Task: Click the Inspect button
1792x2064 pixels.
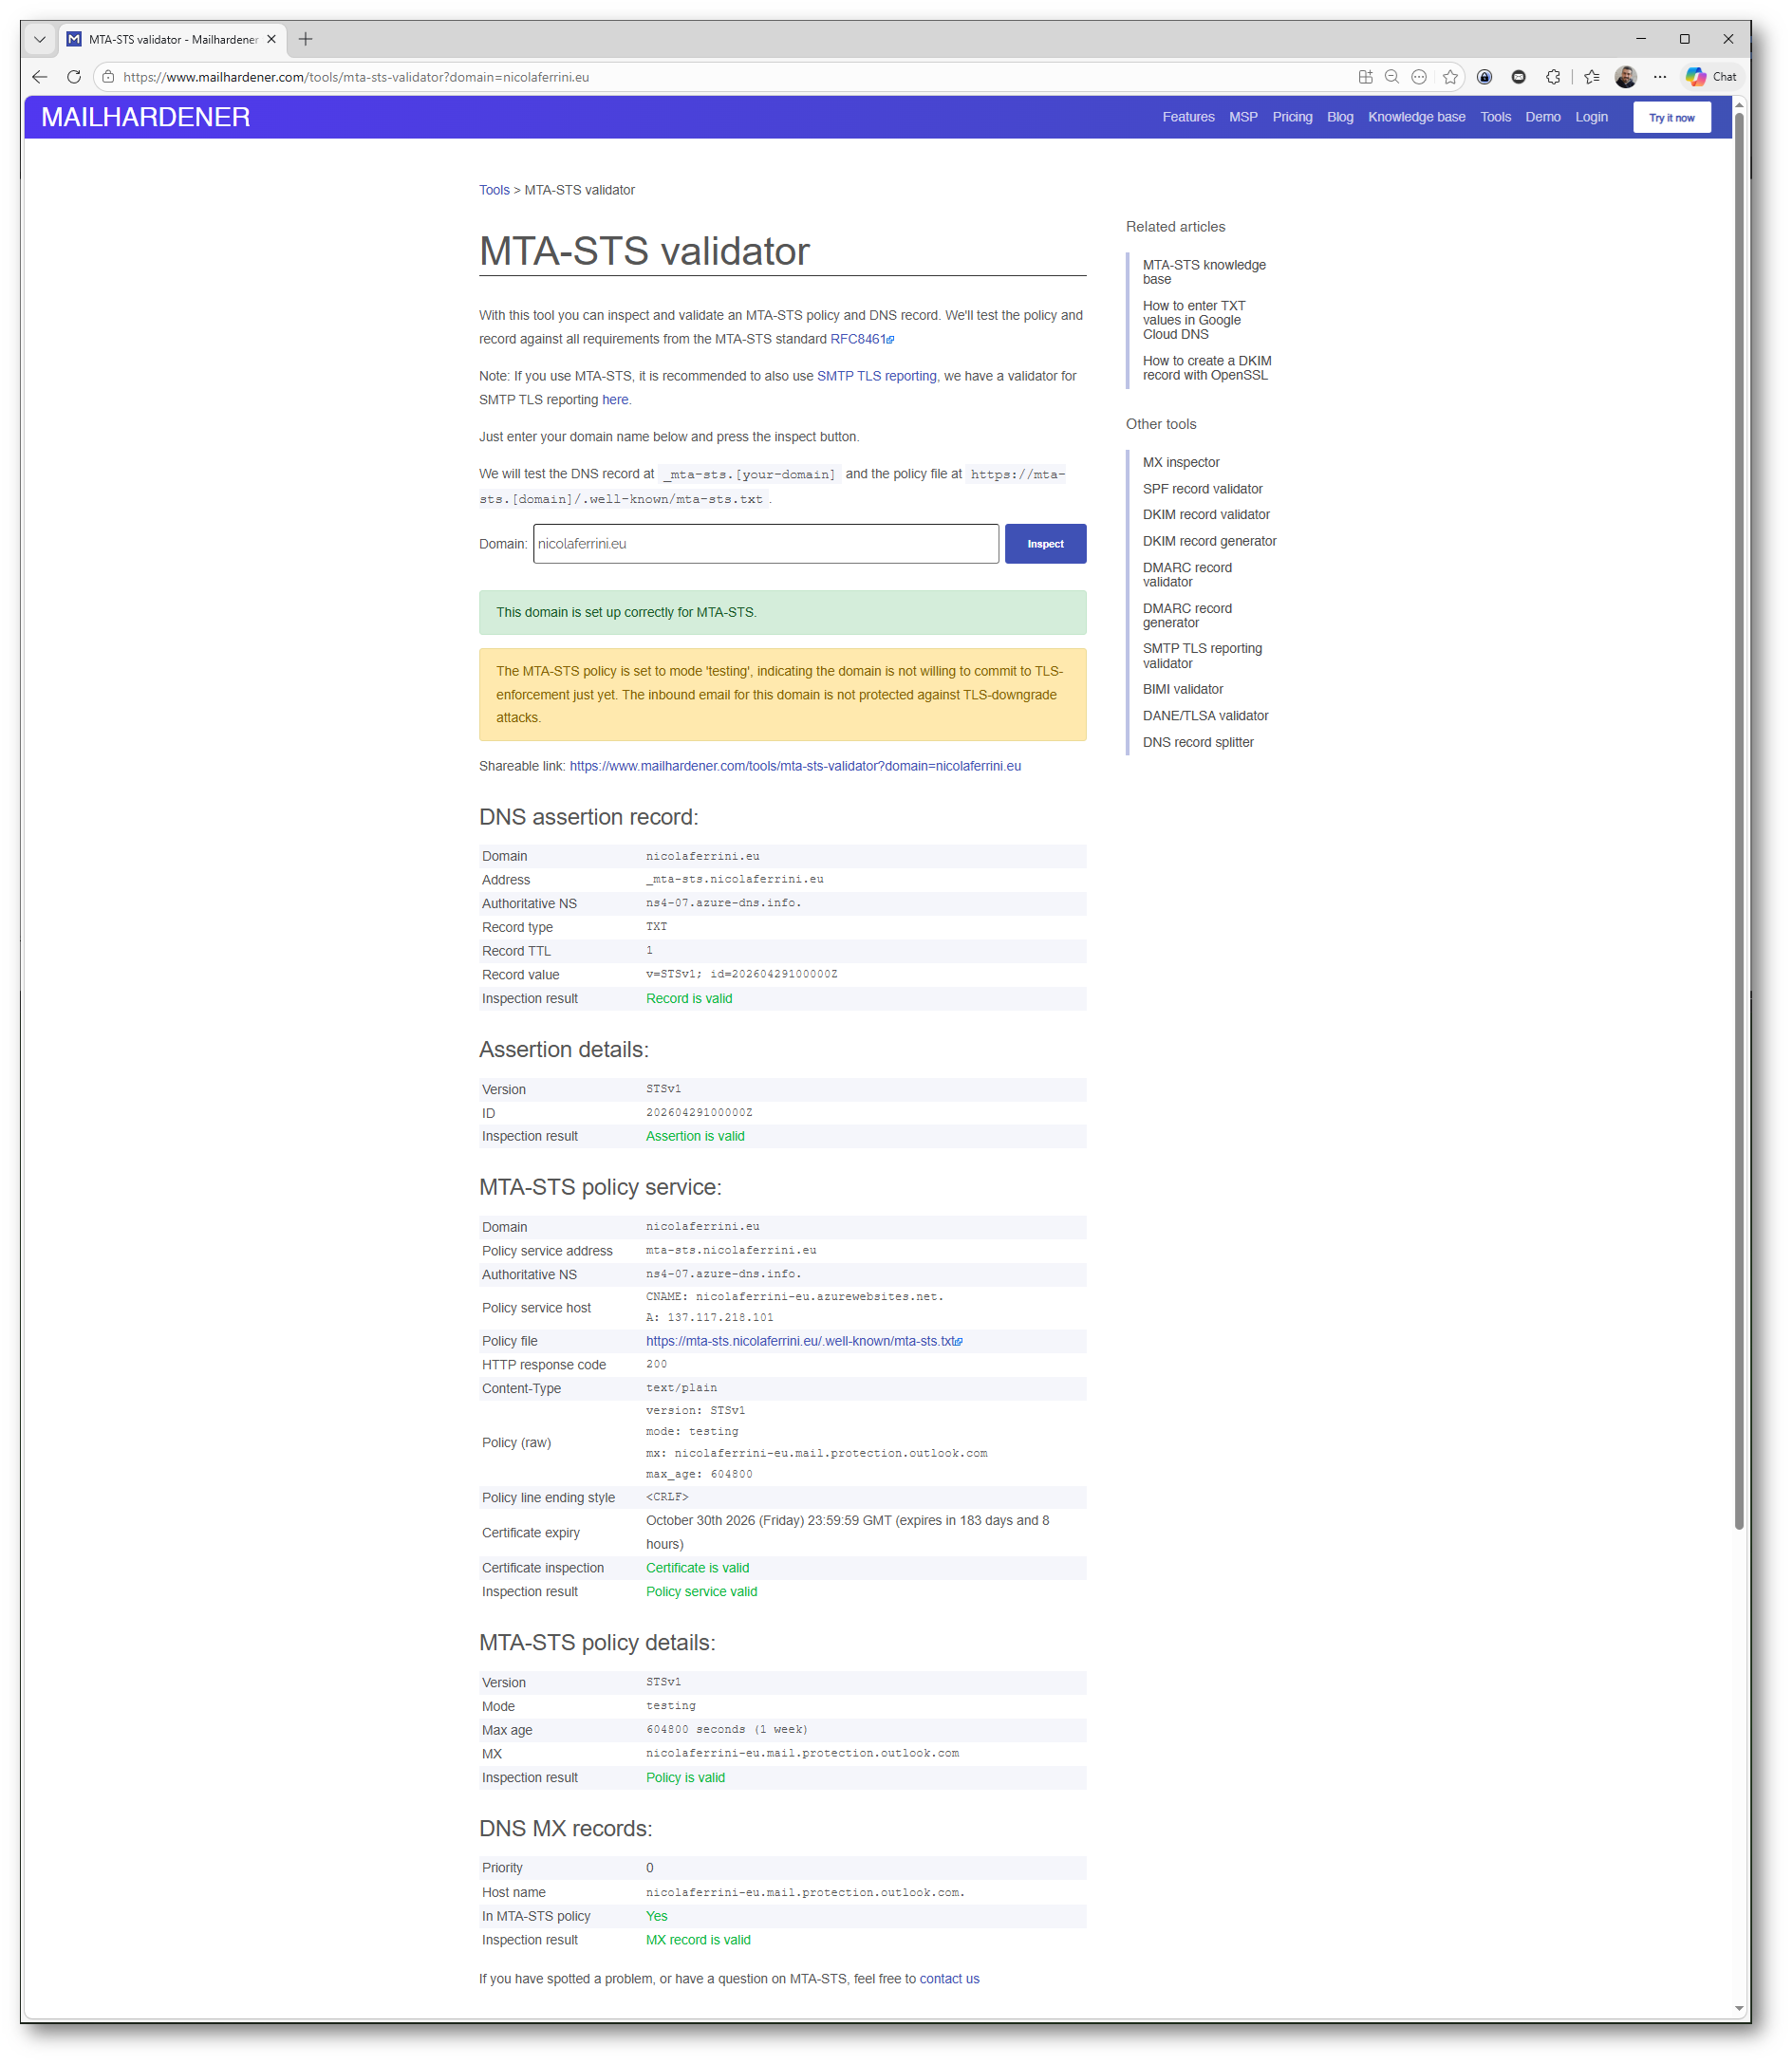Action: point(1045,544)
